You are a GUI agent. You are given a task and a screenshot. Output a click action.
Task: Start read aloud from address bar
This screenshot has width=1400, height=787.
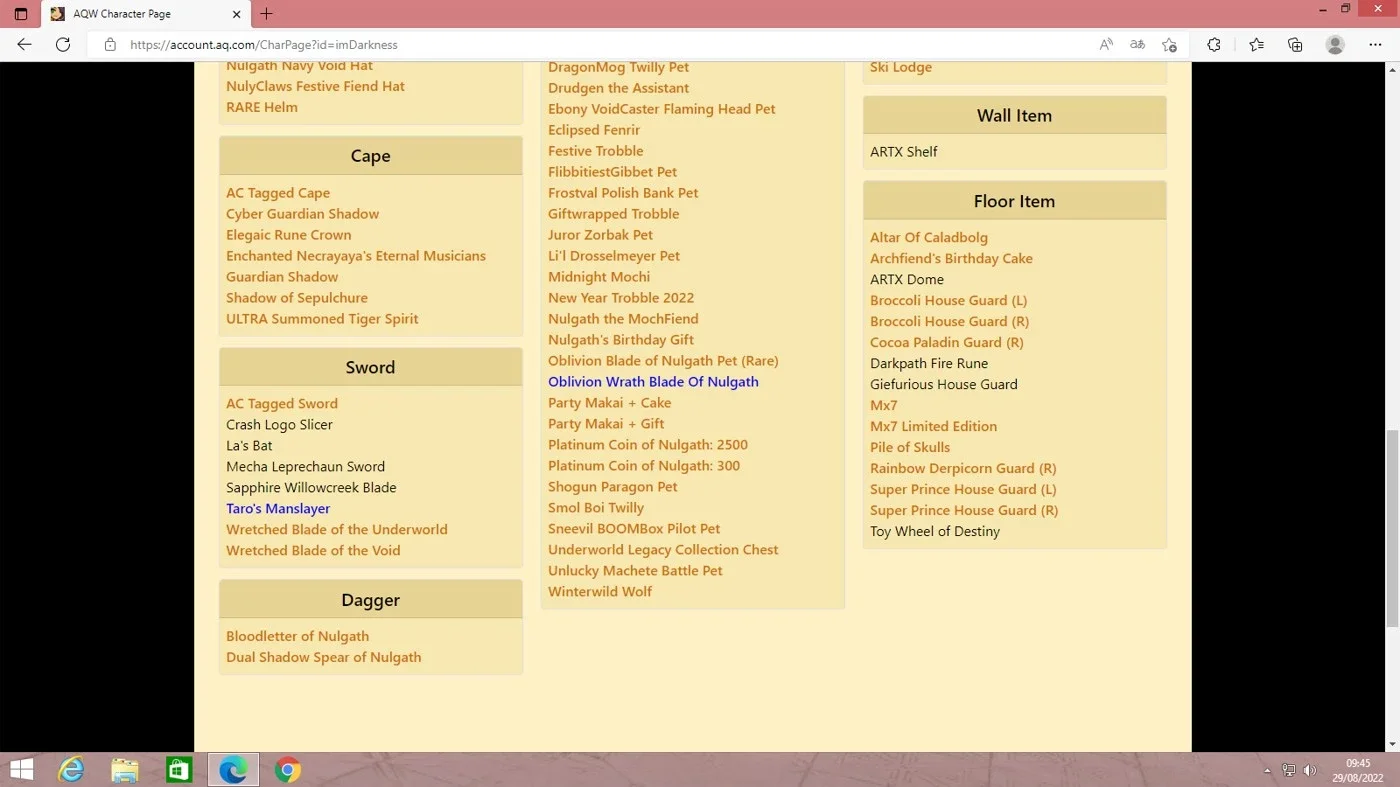(1106, 45)
